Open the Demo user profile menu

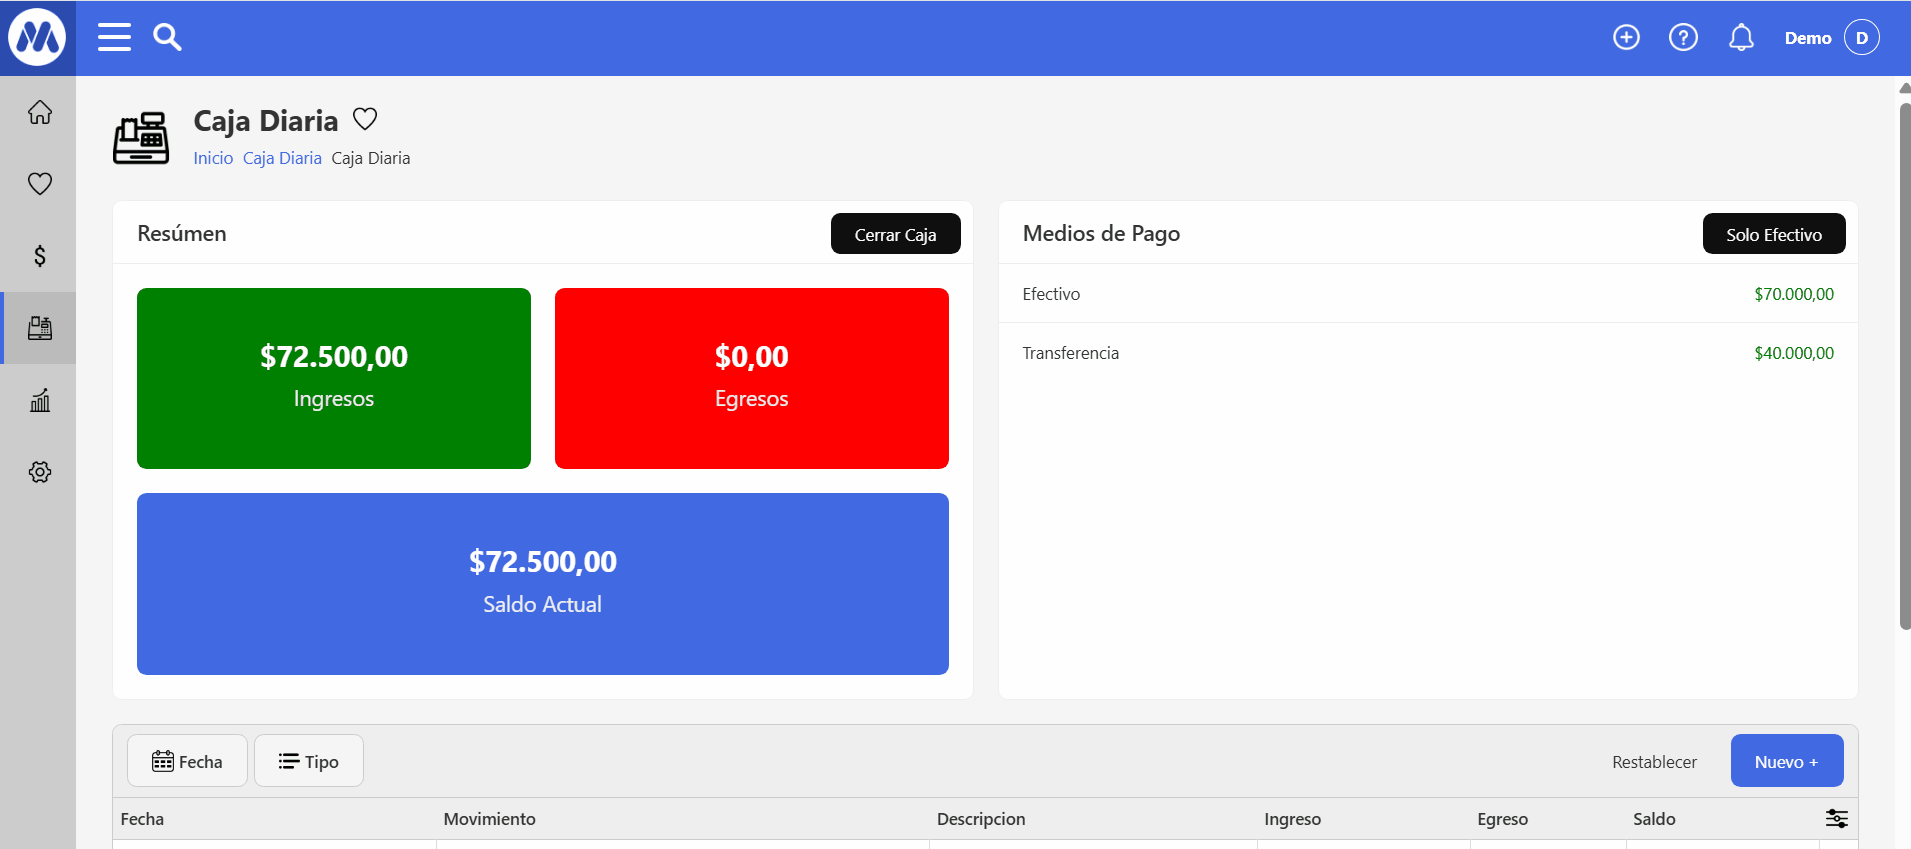[1832, 37]
